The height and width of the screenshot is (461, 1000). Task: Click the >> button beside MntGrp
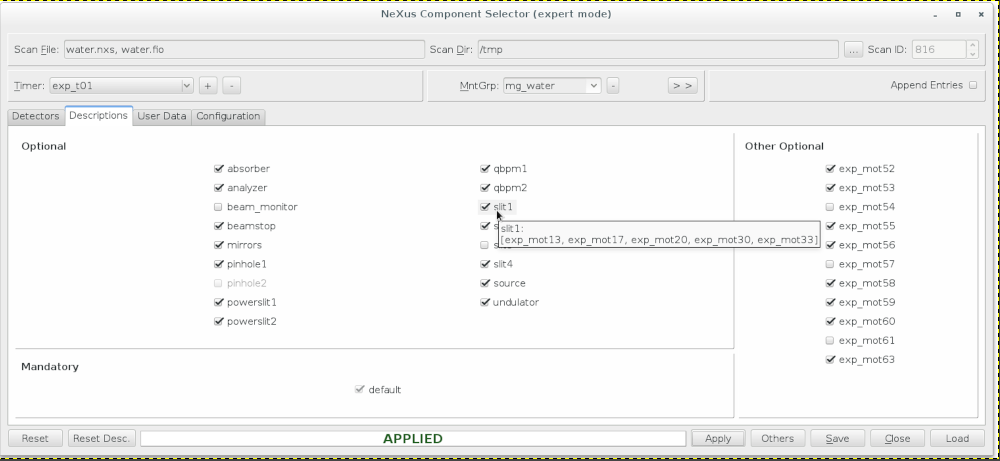pos(682,85)
